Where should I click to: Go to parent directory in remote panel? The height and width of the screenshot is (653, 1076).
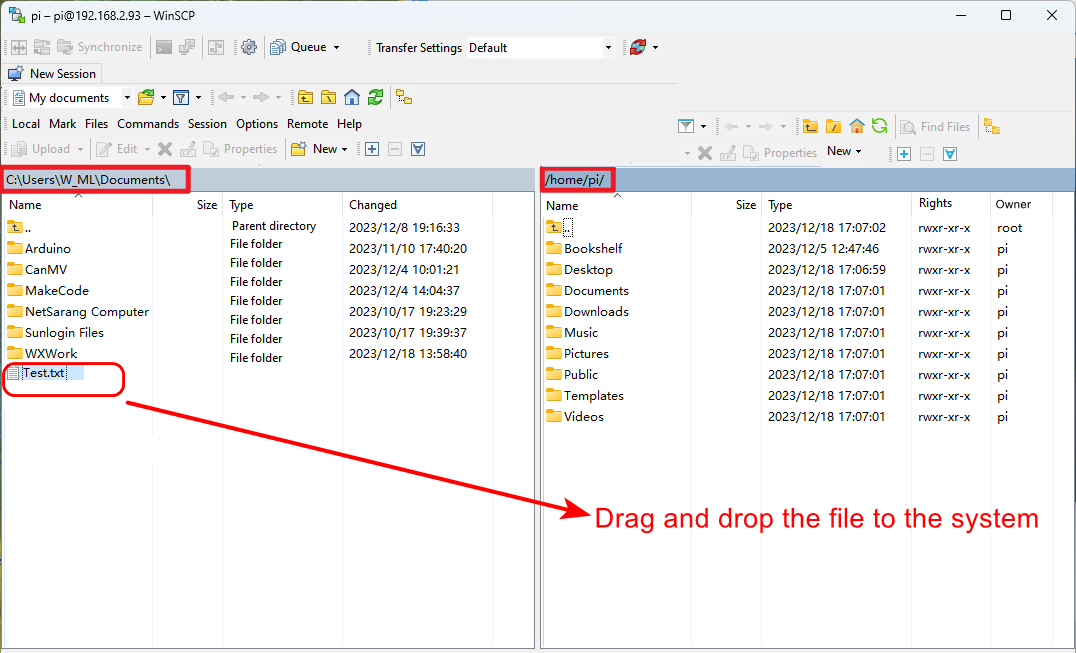pos(810,126)
